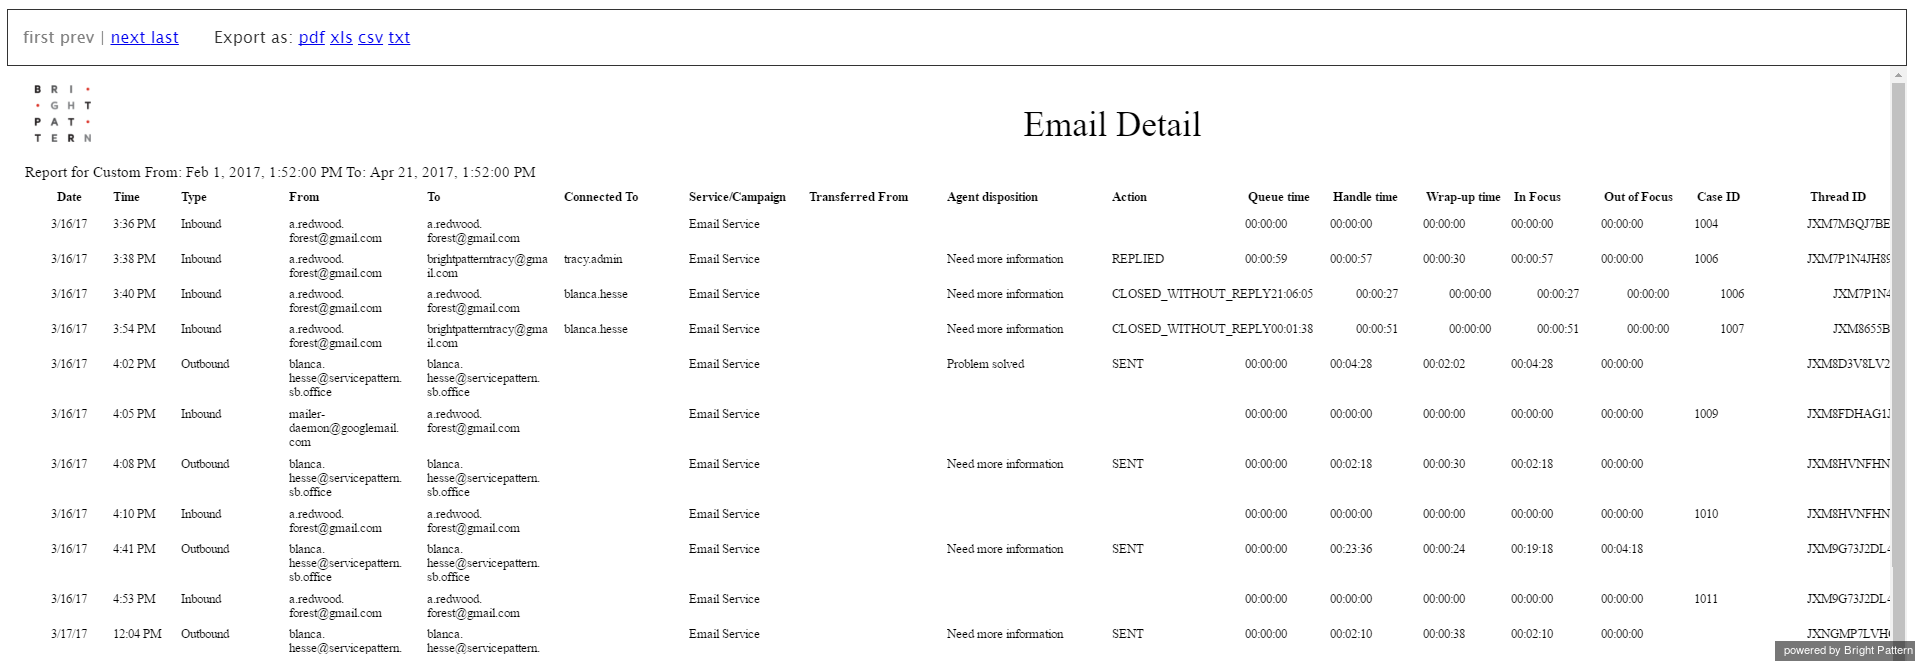
Task: Click the 'From' column header
Action: tap(304, 197)
